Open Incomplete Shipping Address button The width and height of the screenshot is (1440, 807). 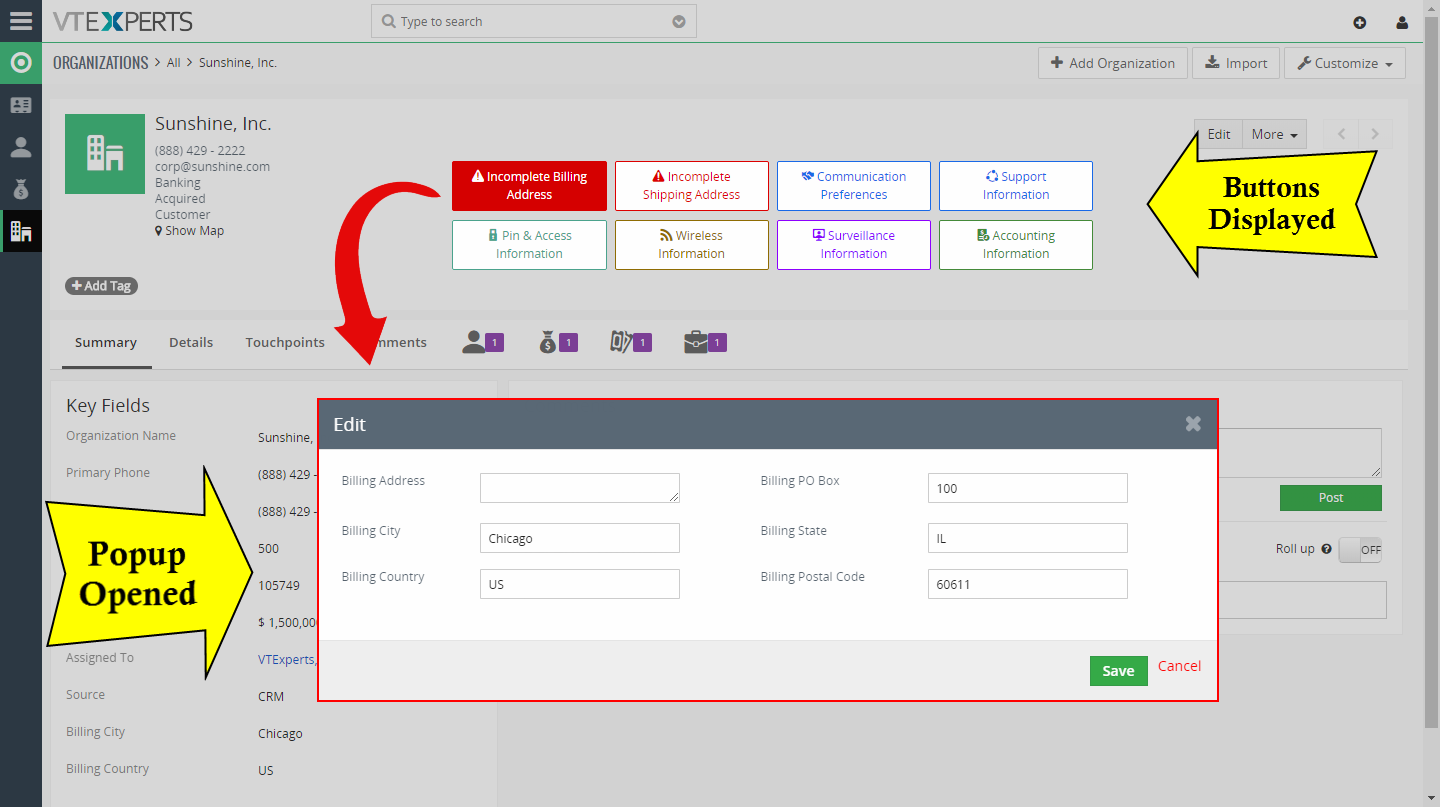(x=692, y=186)
